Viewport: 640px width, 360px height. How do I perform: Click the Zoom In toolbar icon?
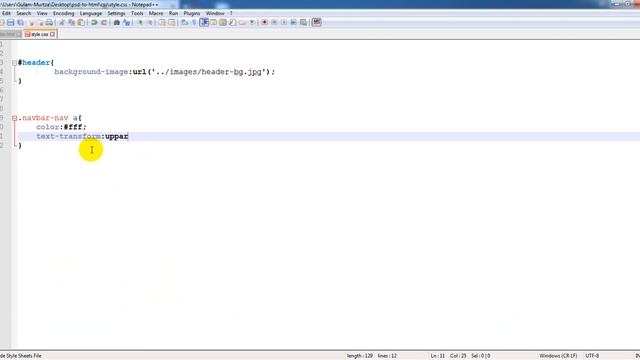tap(140, 22)
